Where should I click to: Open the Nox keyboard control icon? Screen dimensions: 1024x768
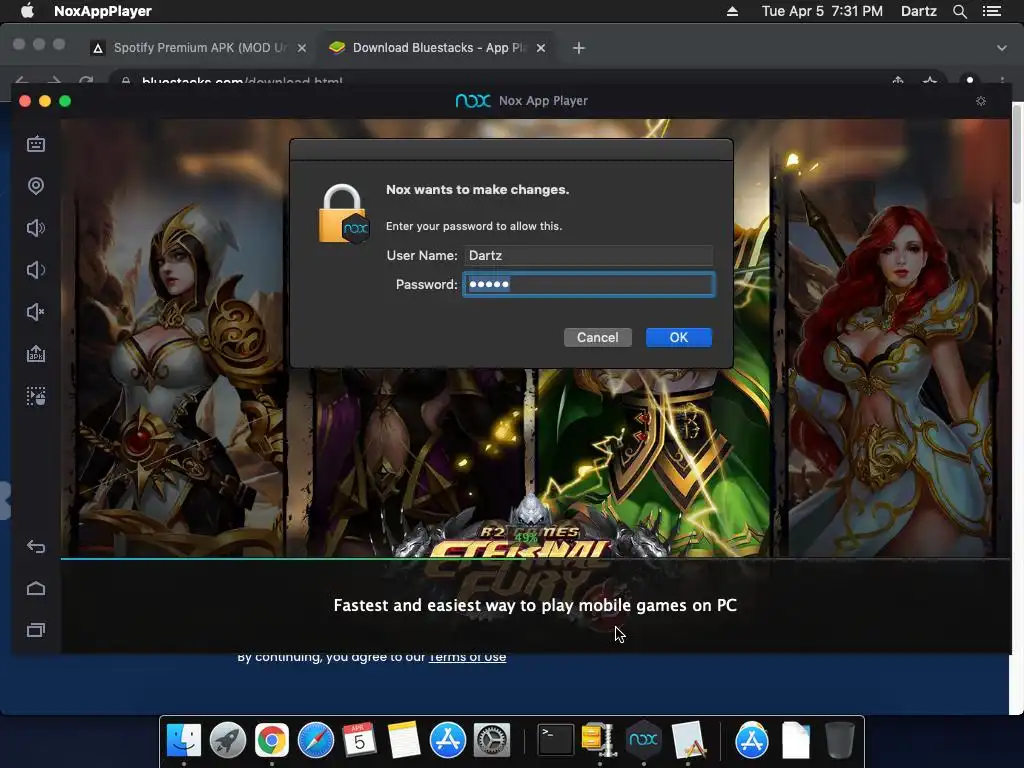36,144
